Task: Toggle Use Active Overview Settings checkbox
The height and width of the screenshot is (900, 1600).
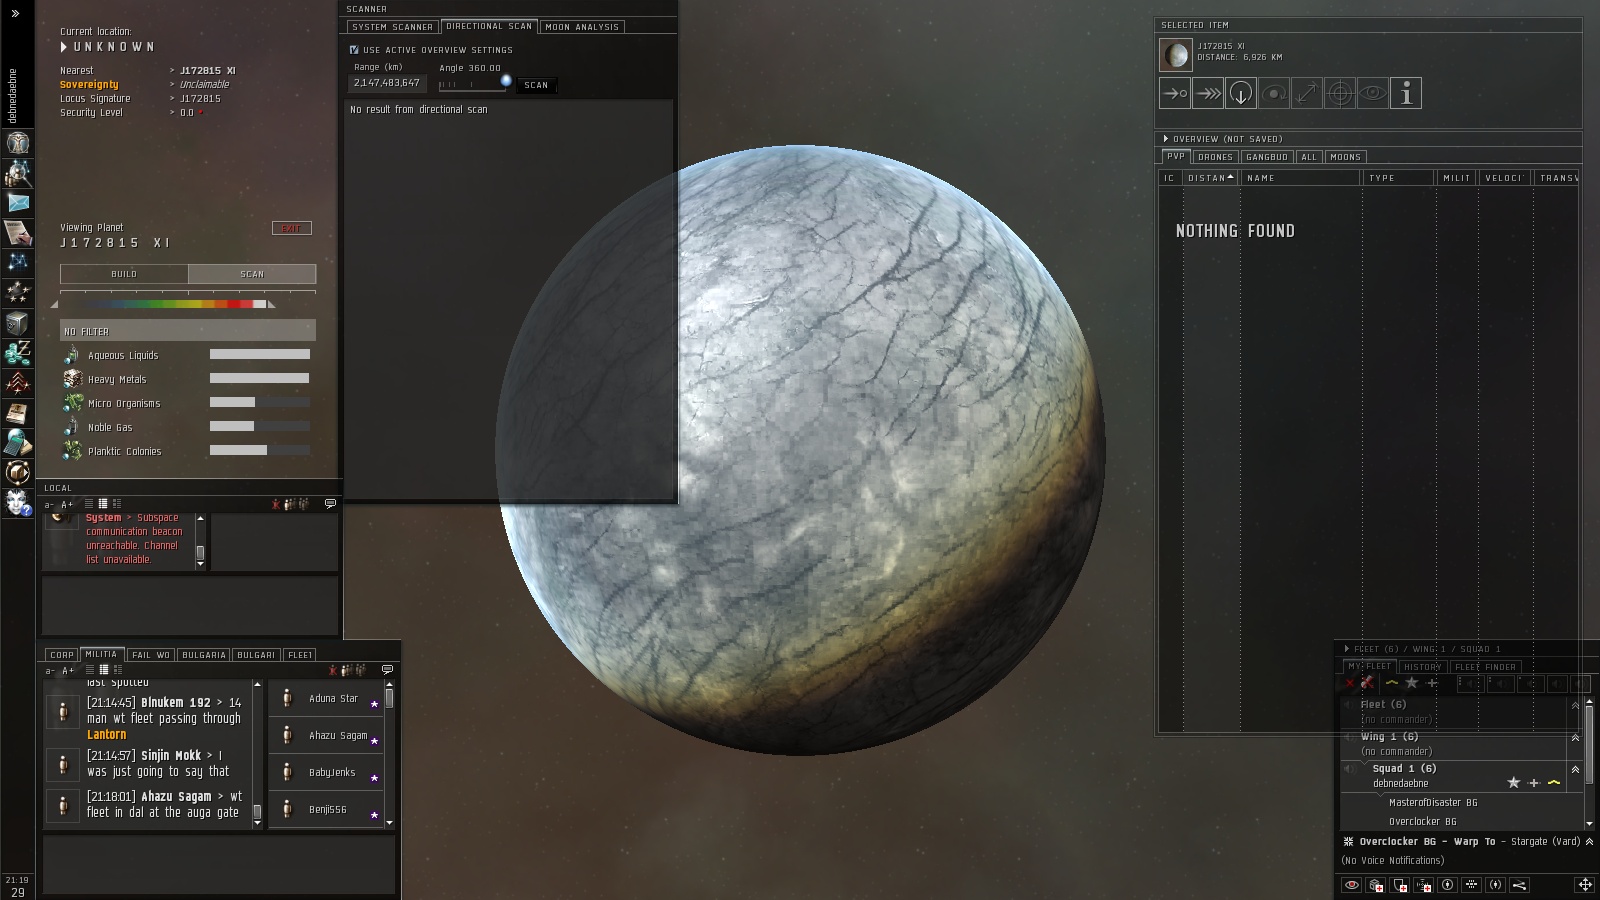Action: 354,50
